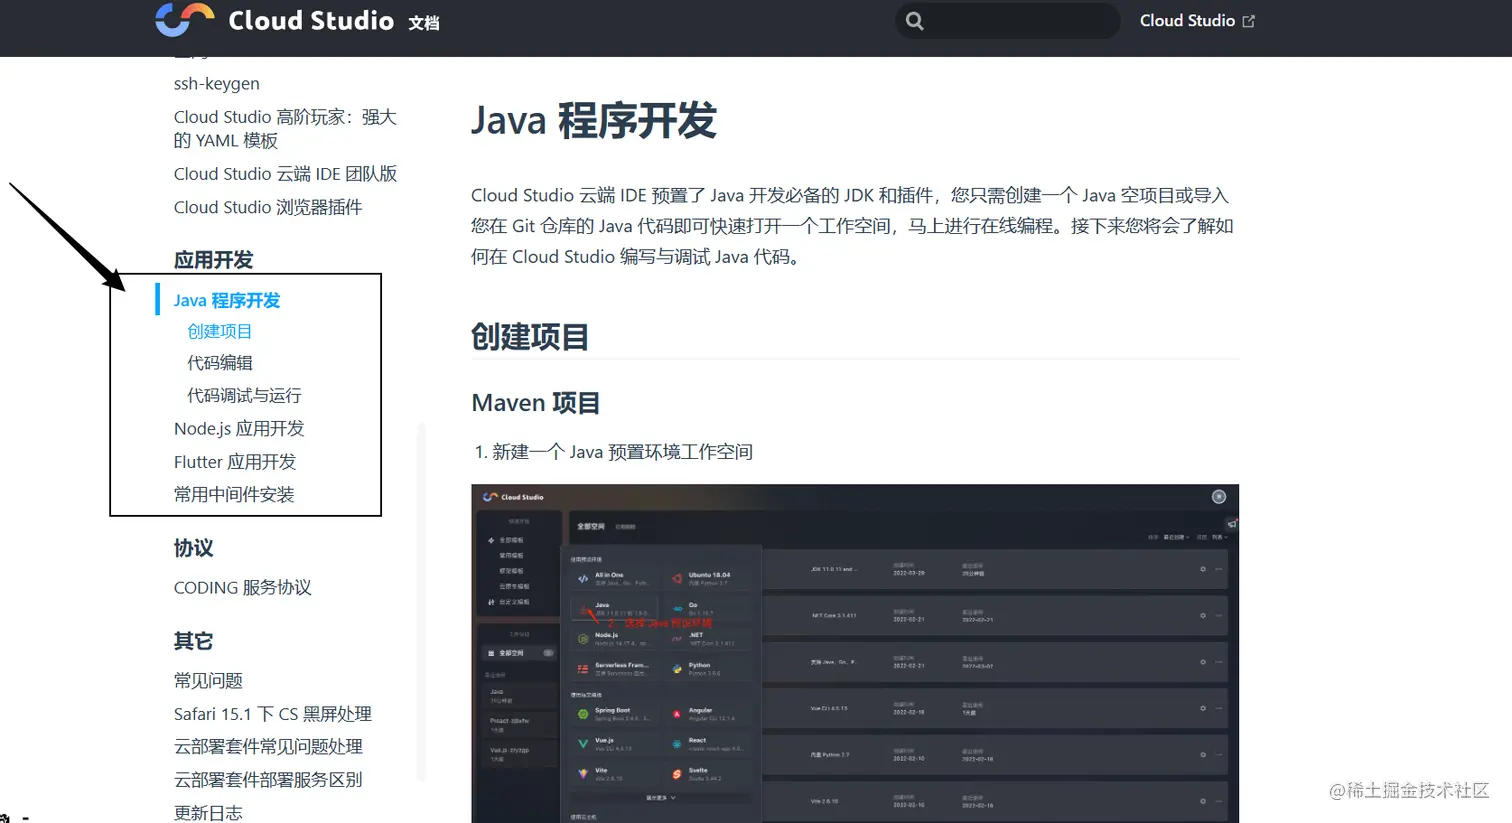The image size is (1512, 823).
Task: Click the 其它 section heading
Action: coord(193,641)
